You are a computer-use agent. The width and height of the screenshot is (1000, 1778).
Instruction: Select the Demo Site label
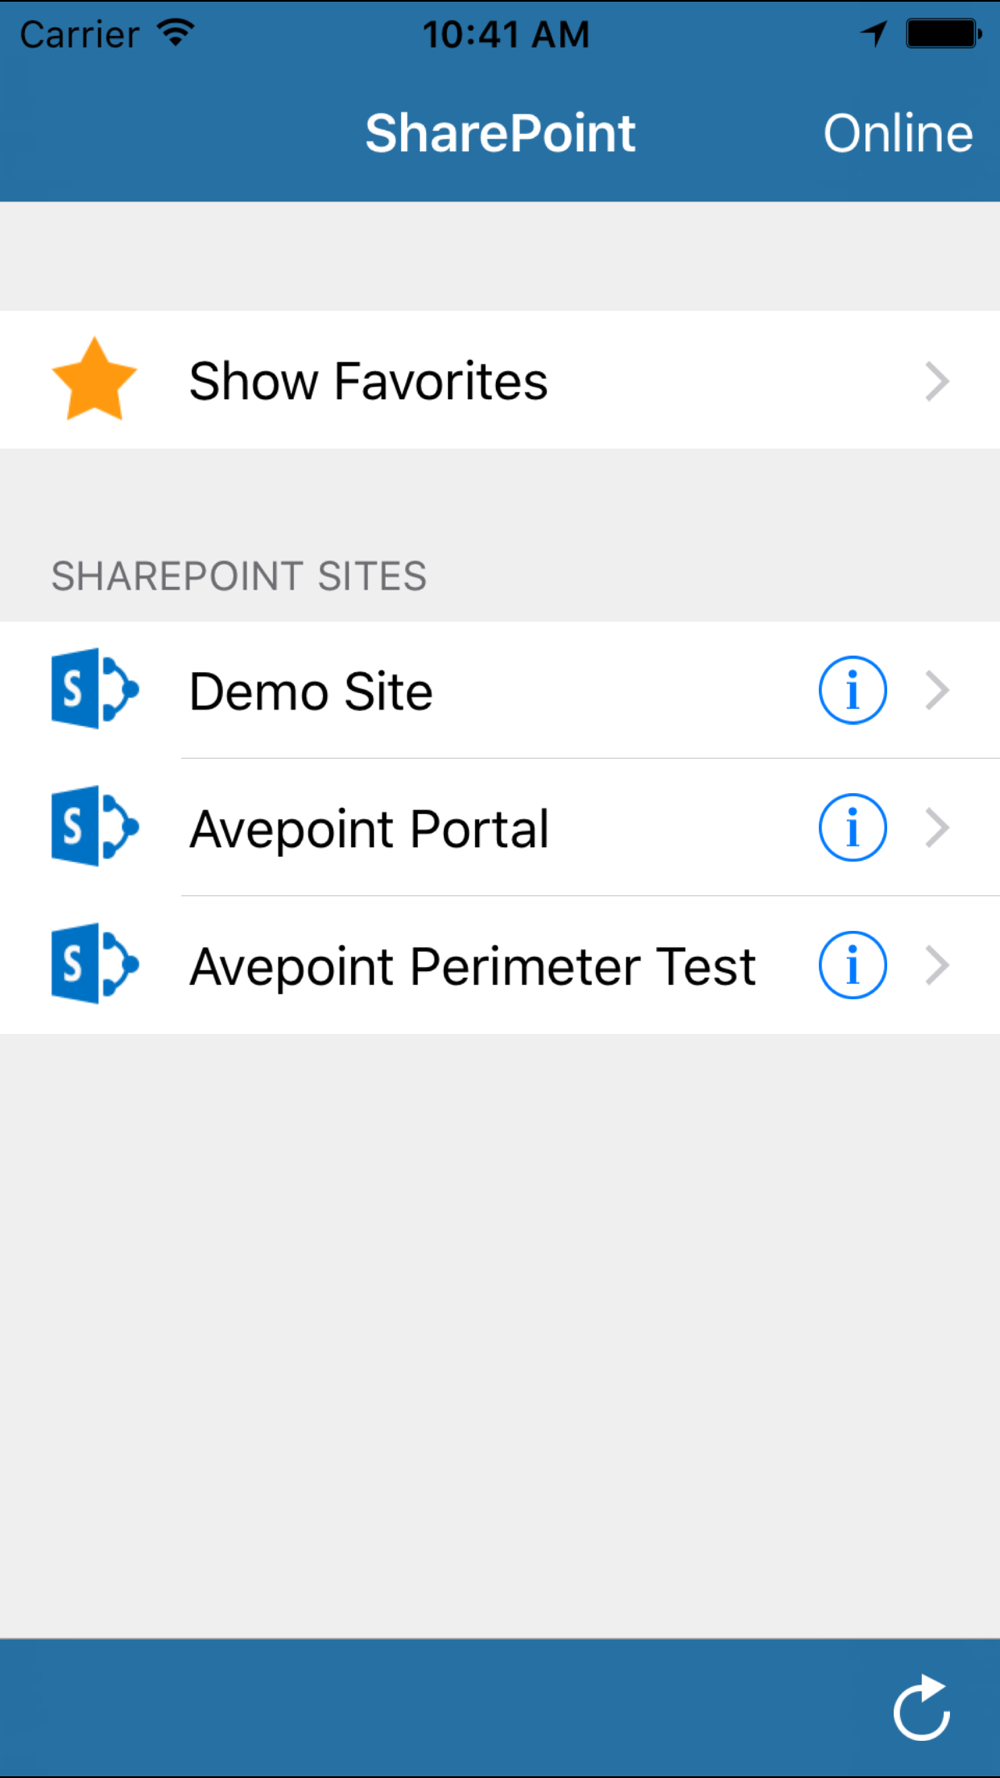(311, 691)
